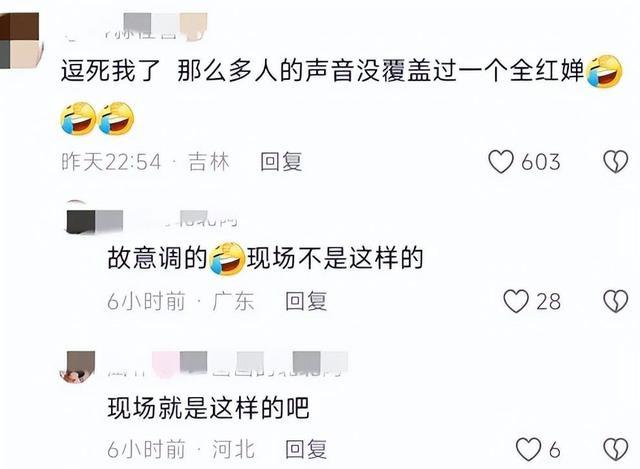Reply to the 吉林 comment
This screenshot has height=469, width=640.
pos(281,162)
